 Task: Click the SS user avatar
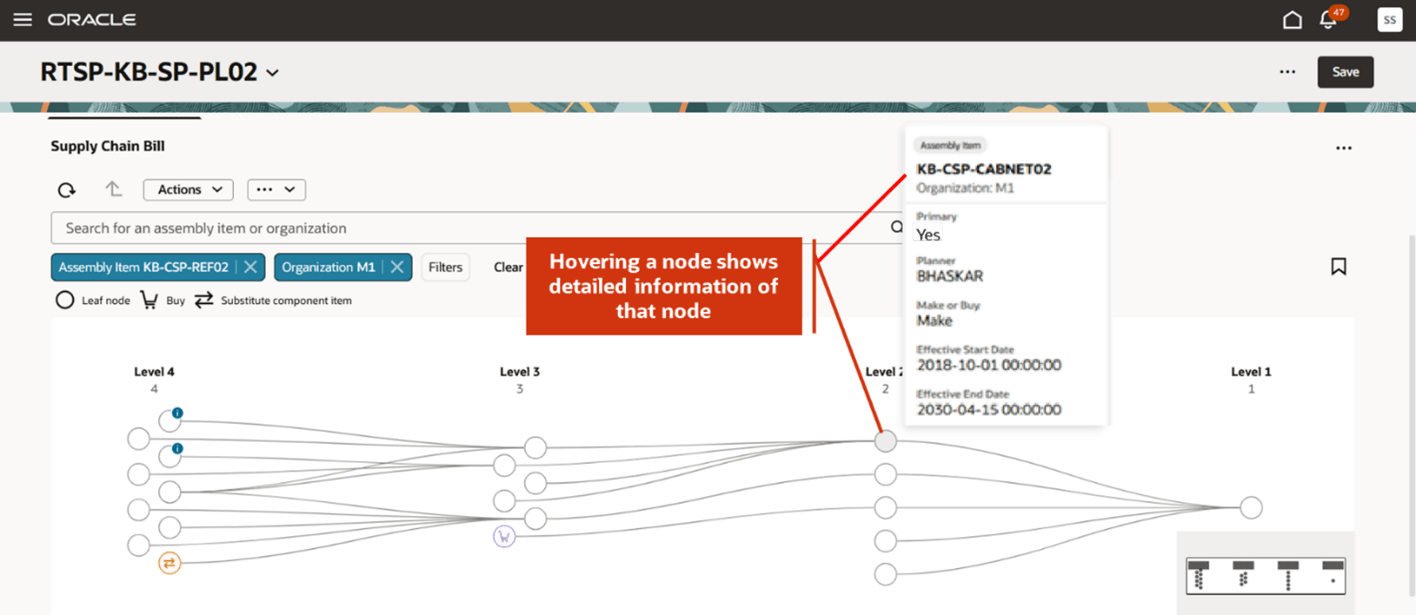pos(1389,19)
